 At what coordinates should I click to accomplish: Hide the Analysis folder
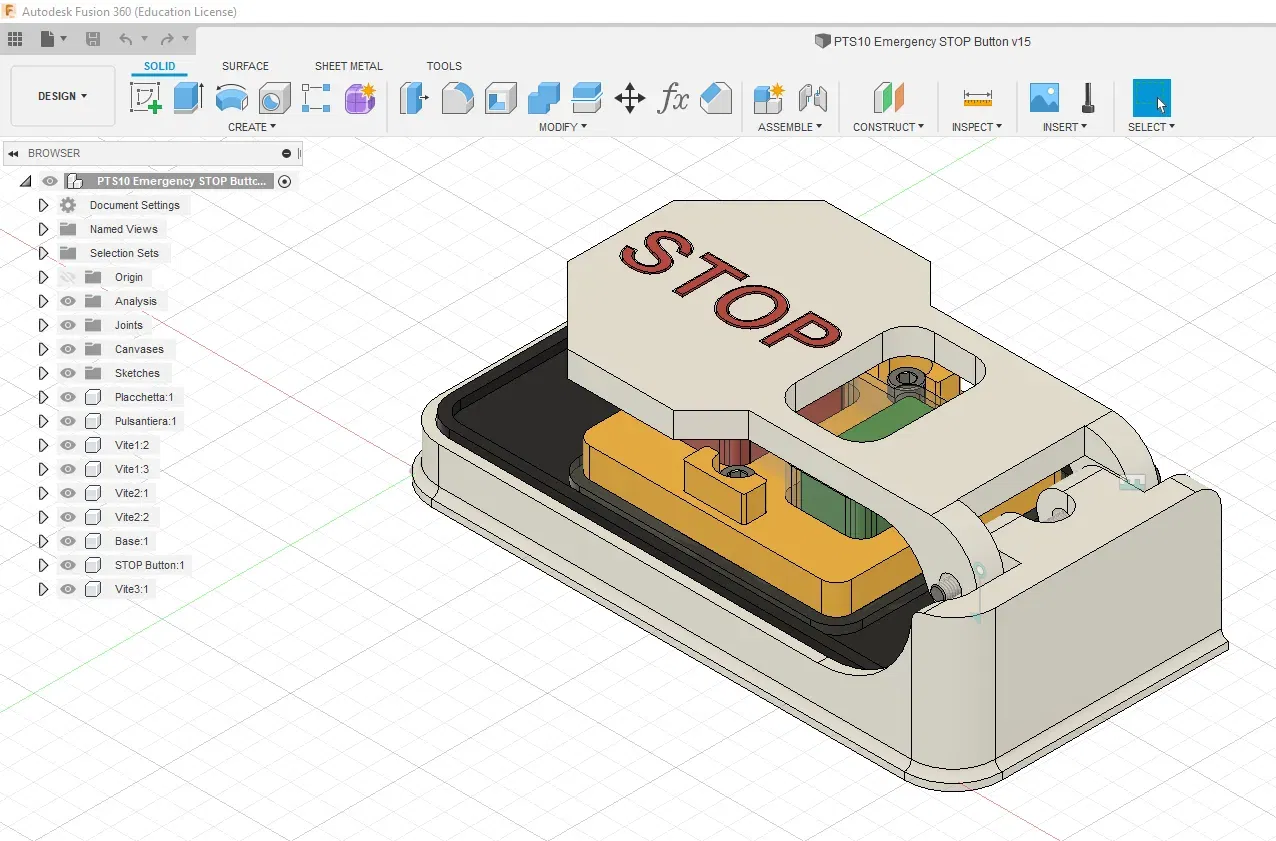pos(68,301)
